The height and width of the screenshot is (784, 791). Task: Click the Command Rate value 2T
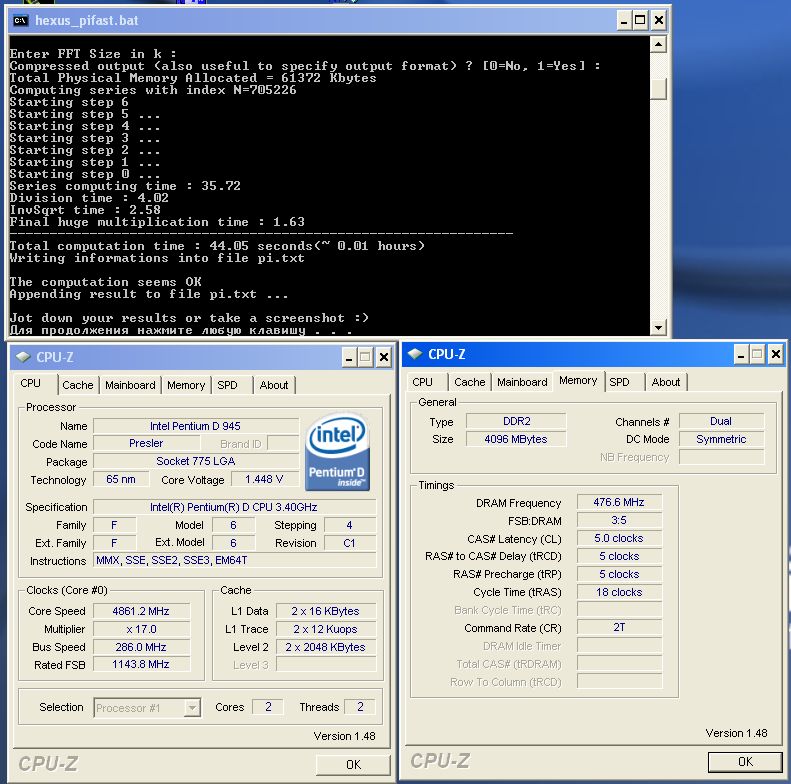click(x=619, y=627)
